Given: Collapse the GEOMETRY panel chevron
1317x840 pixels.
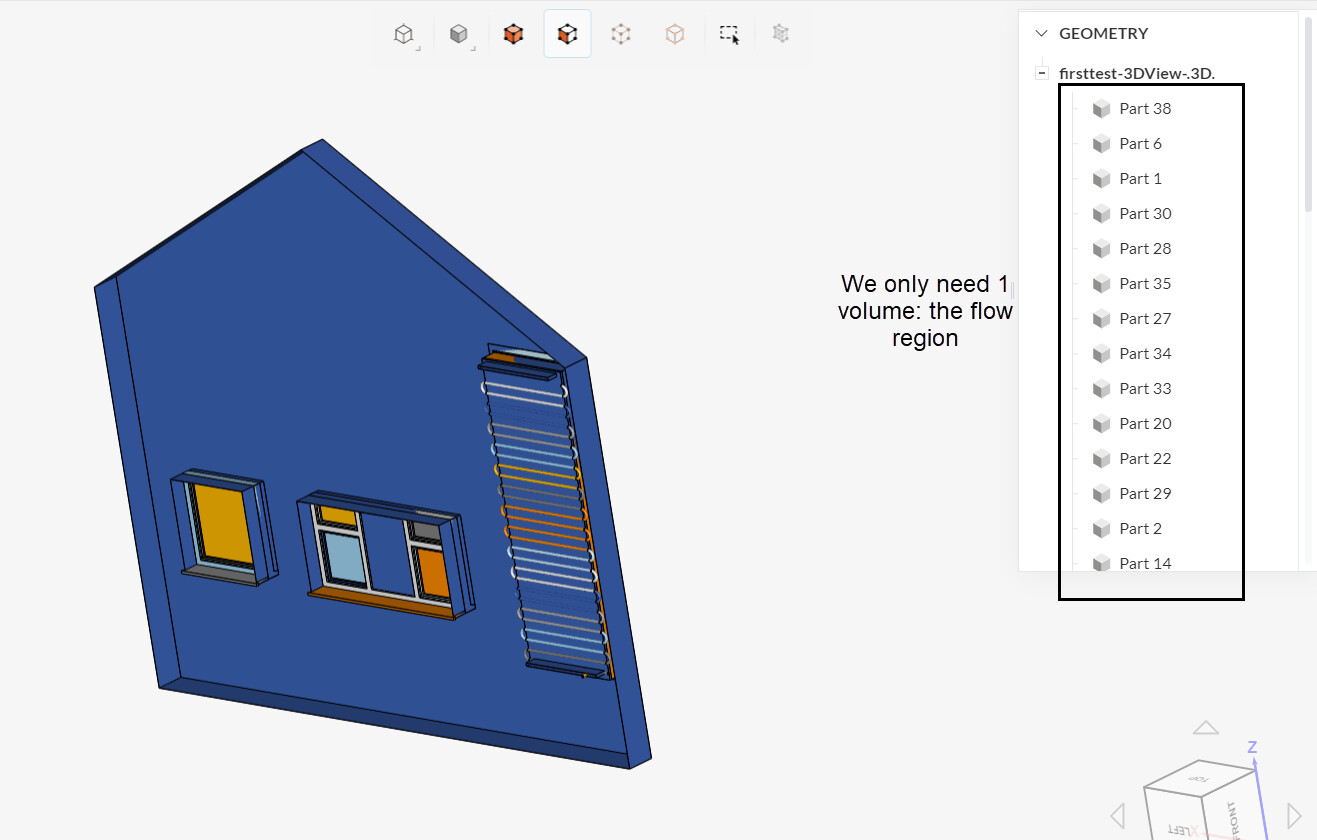Looking at the screenshot, I should (x=1040, y=32).
